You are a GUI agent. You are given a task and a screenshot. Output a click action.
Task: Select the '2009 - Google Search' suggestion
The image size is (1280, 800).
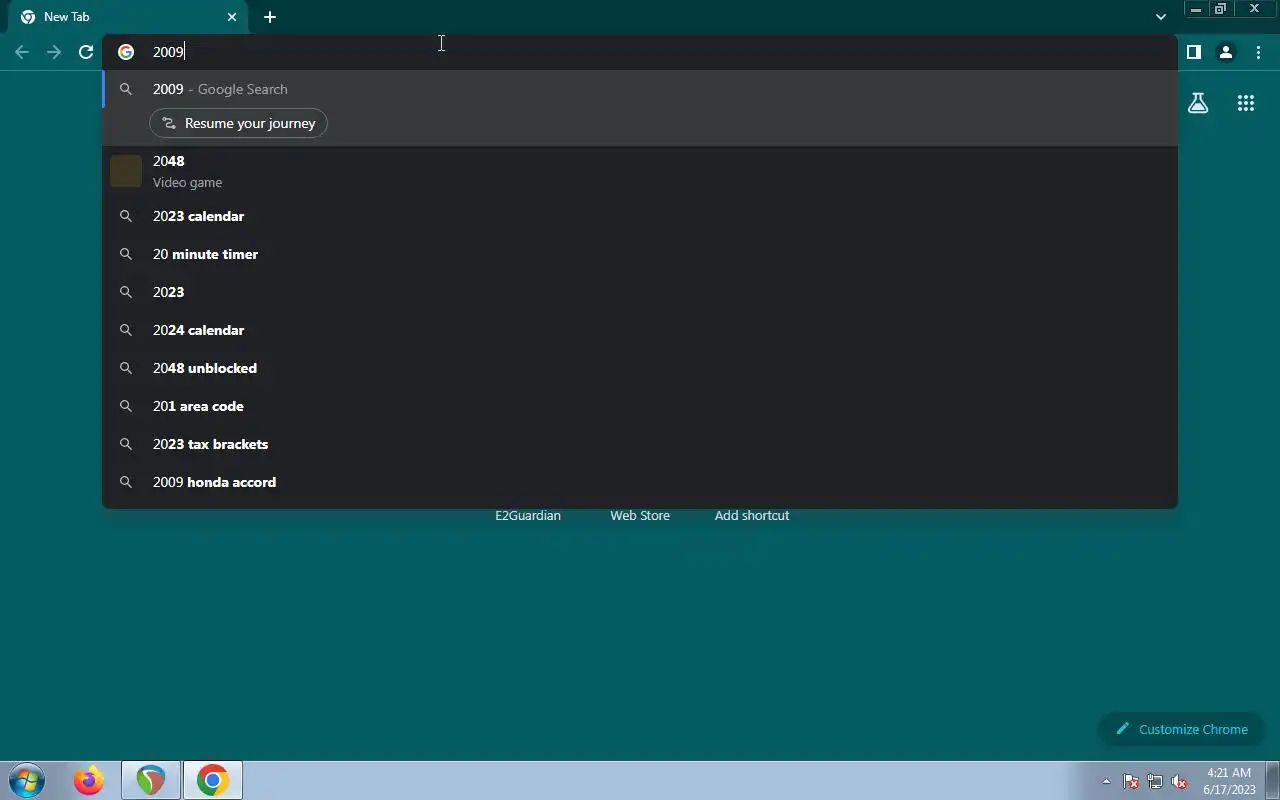(x=640, y=89)
